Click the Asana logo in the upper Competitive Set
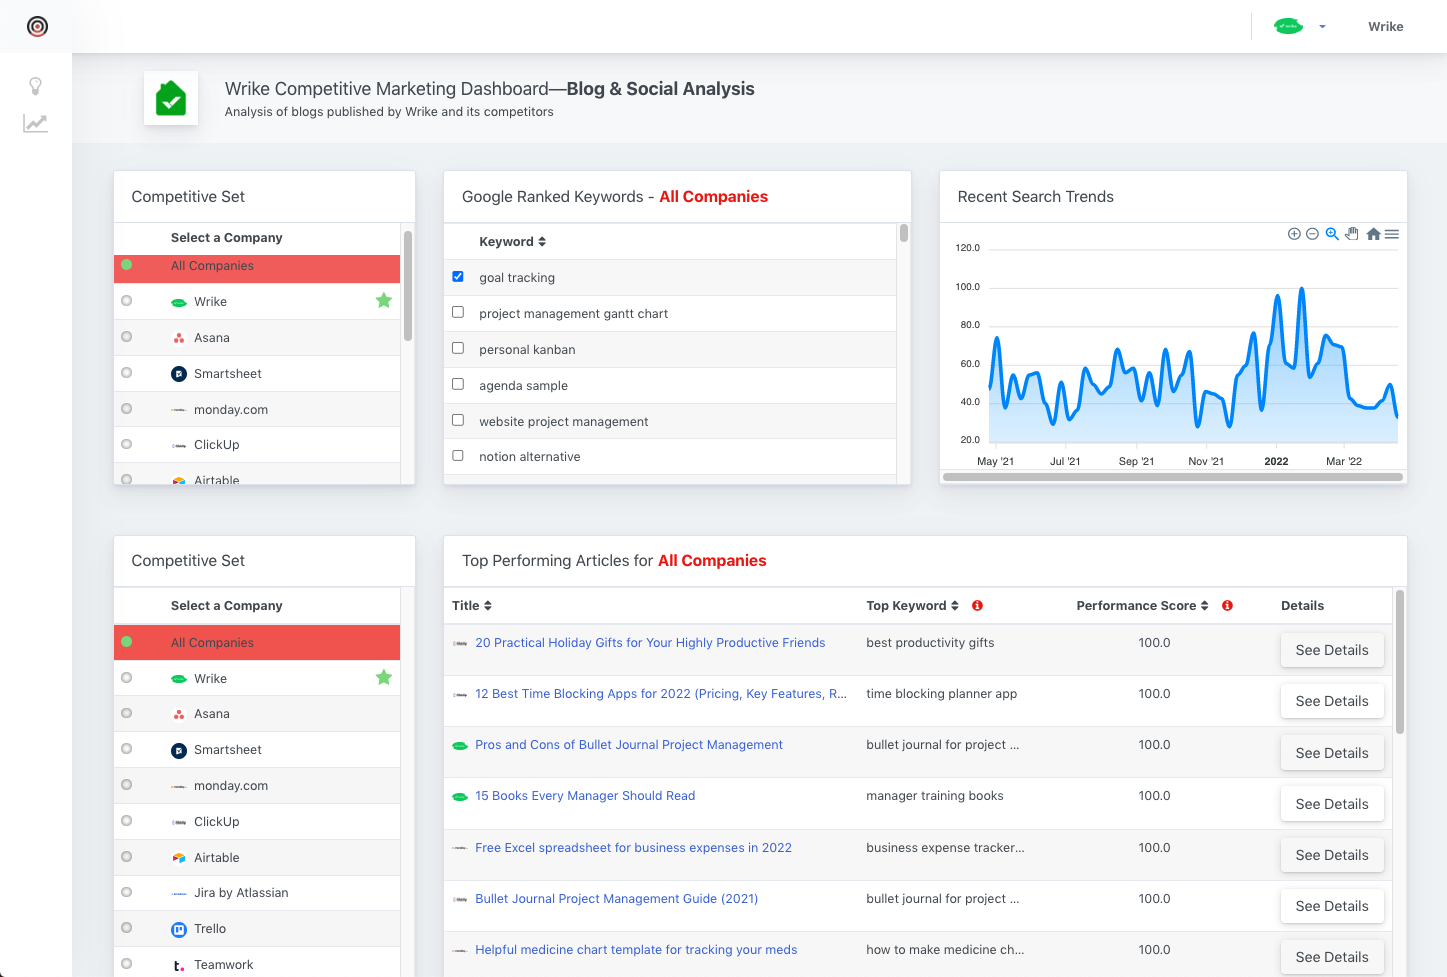Viewport: 1447px width, 977px height. 179,339
